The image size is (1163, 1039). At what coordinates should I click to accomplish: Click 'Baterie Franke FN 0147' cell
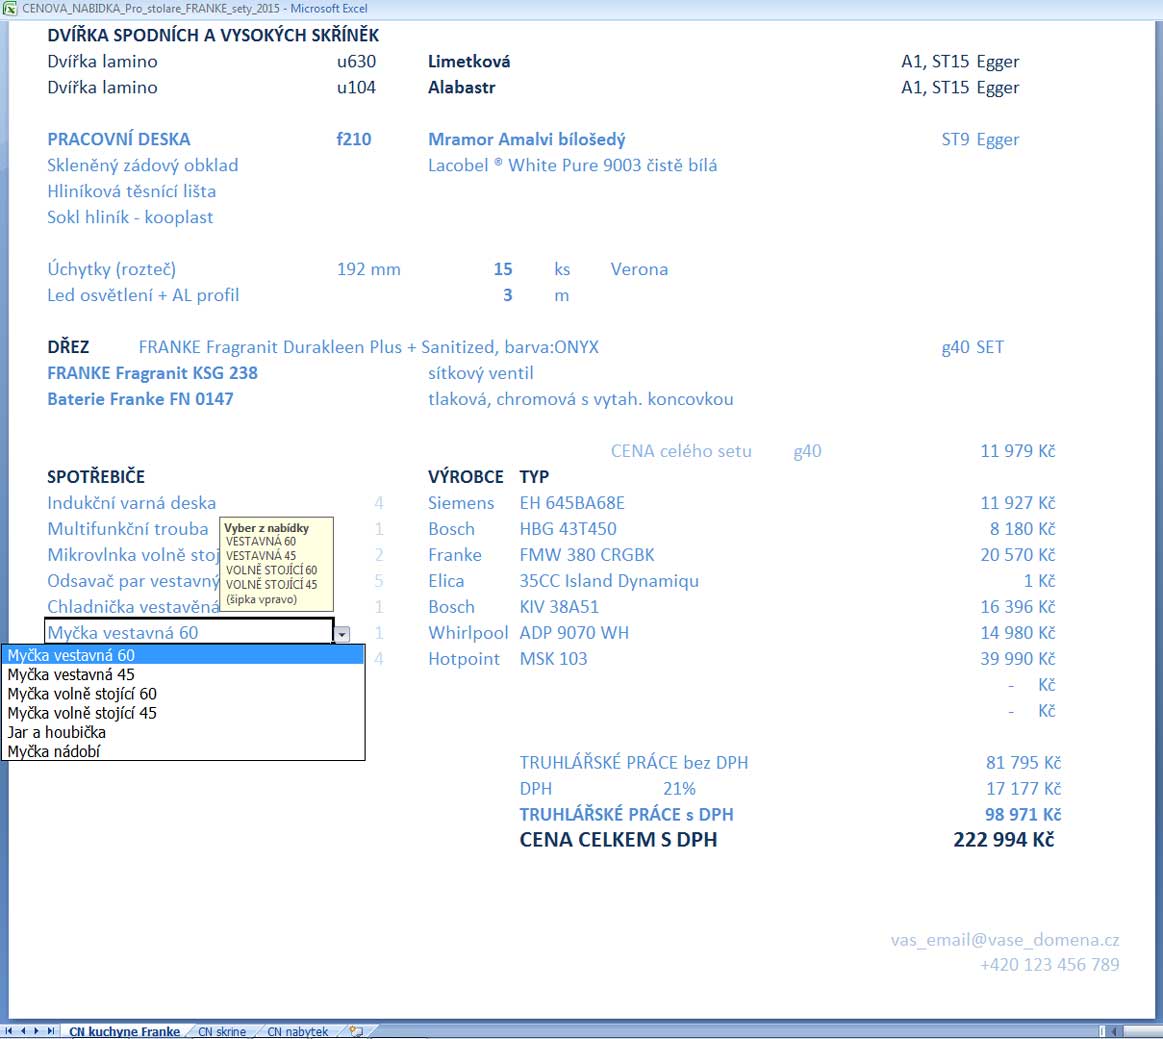point(140,399)
